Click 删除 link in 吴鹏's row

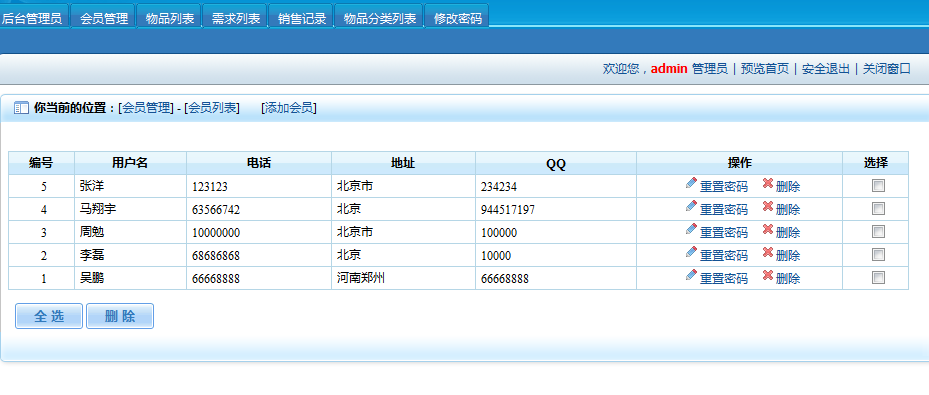coord(788,278)
